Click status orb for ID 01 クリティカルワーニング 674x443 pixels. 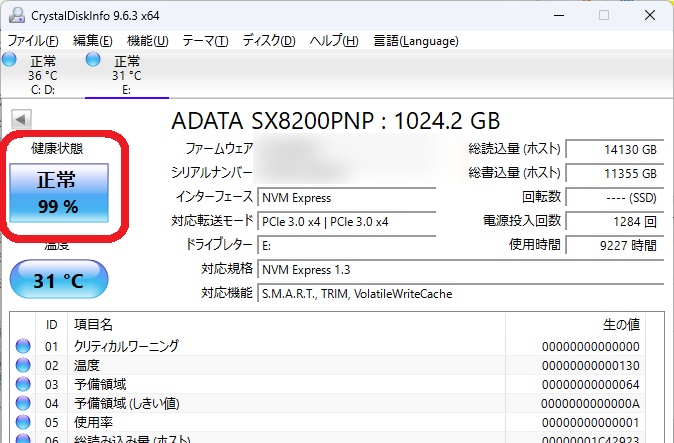[23, 346]
